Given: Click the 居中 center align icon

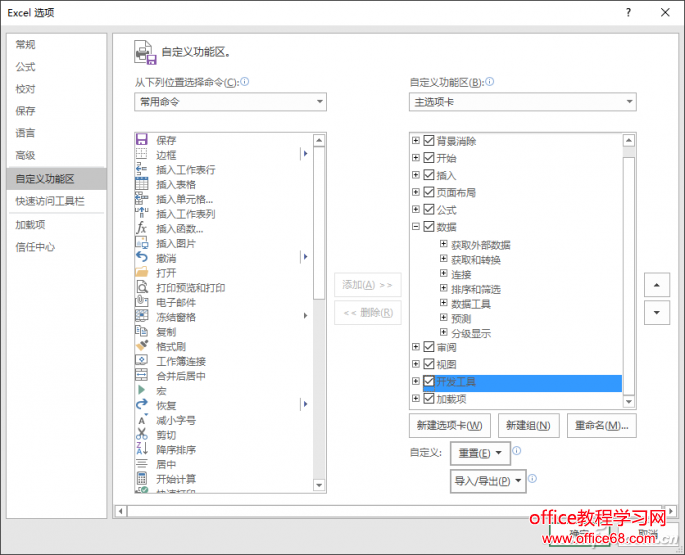Looking at the screenshot, I should pyautogui.click(x=142, y=463).
